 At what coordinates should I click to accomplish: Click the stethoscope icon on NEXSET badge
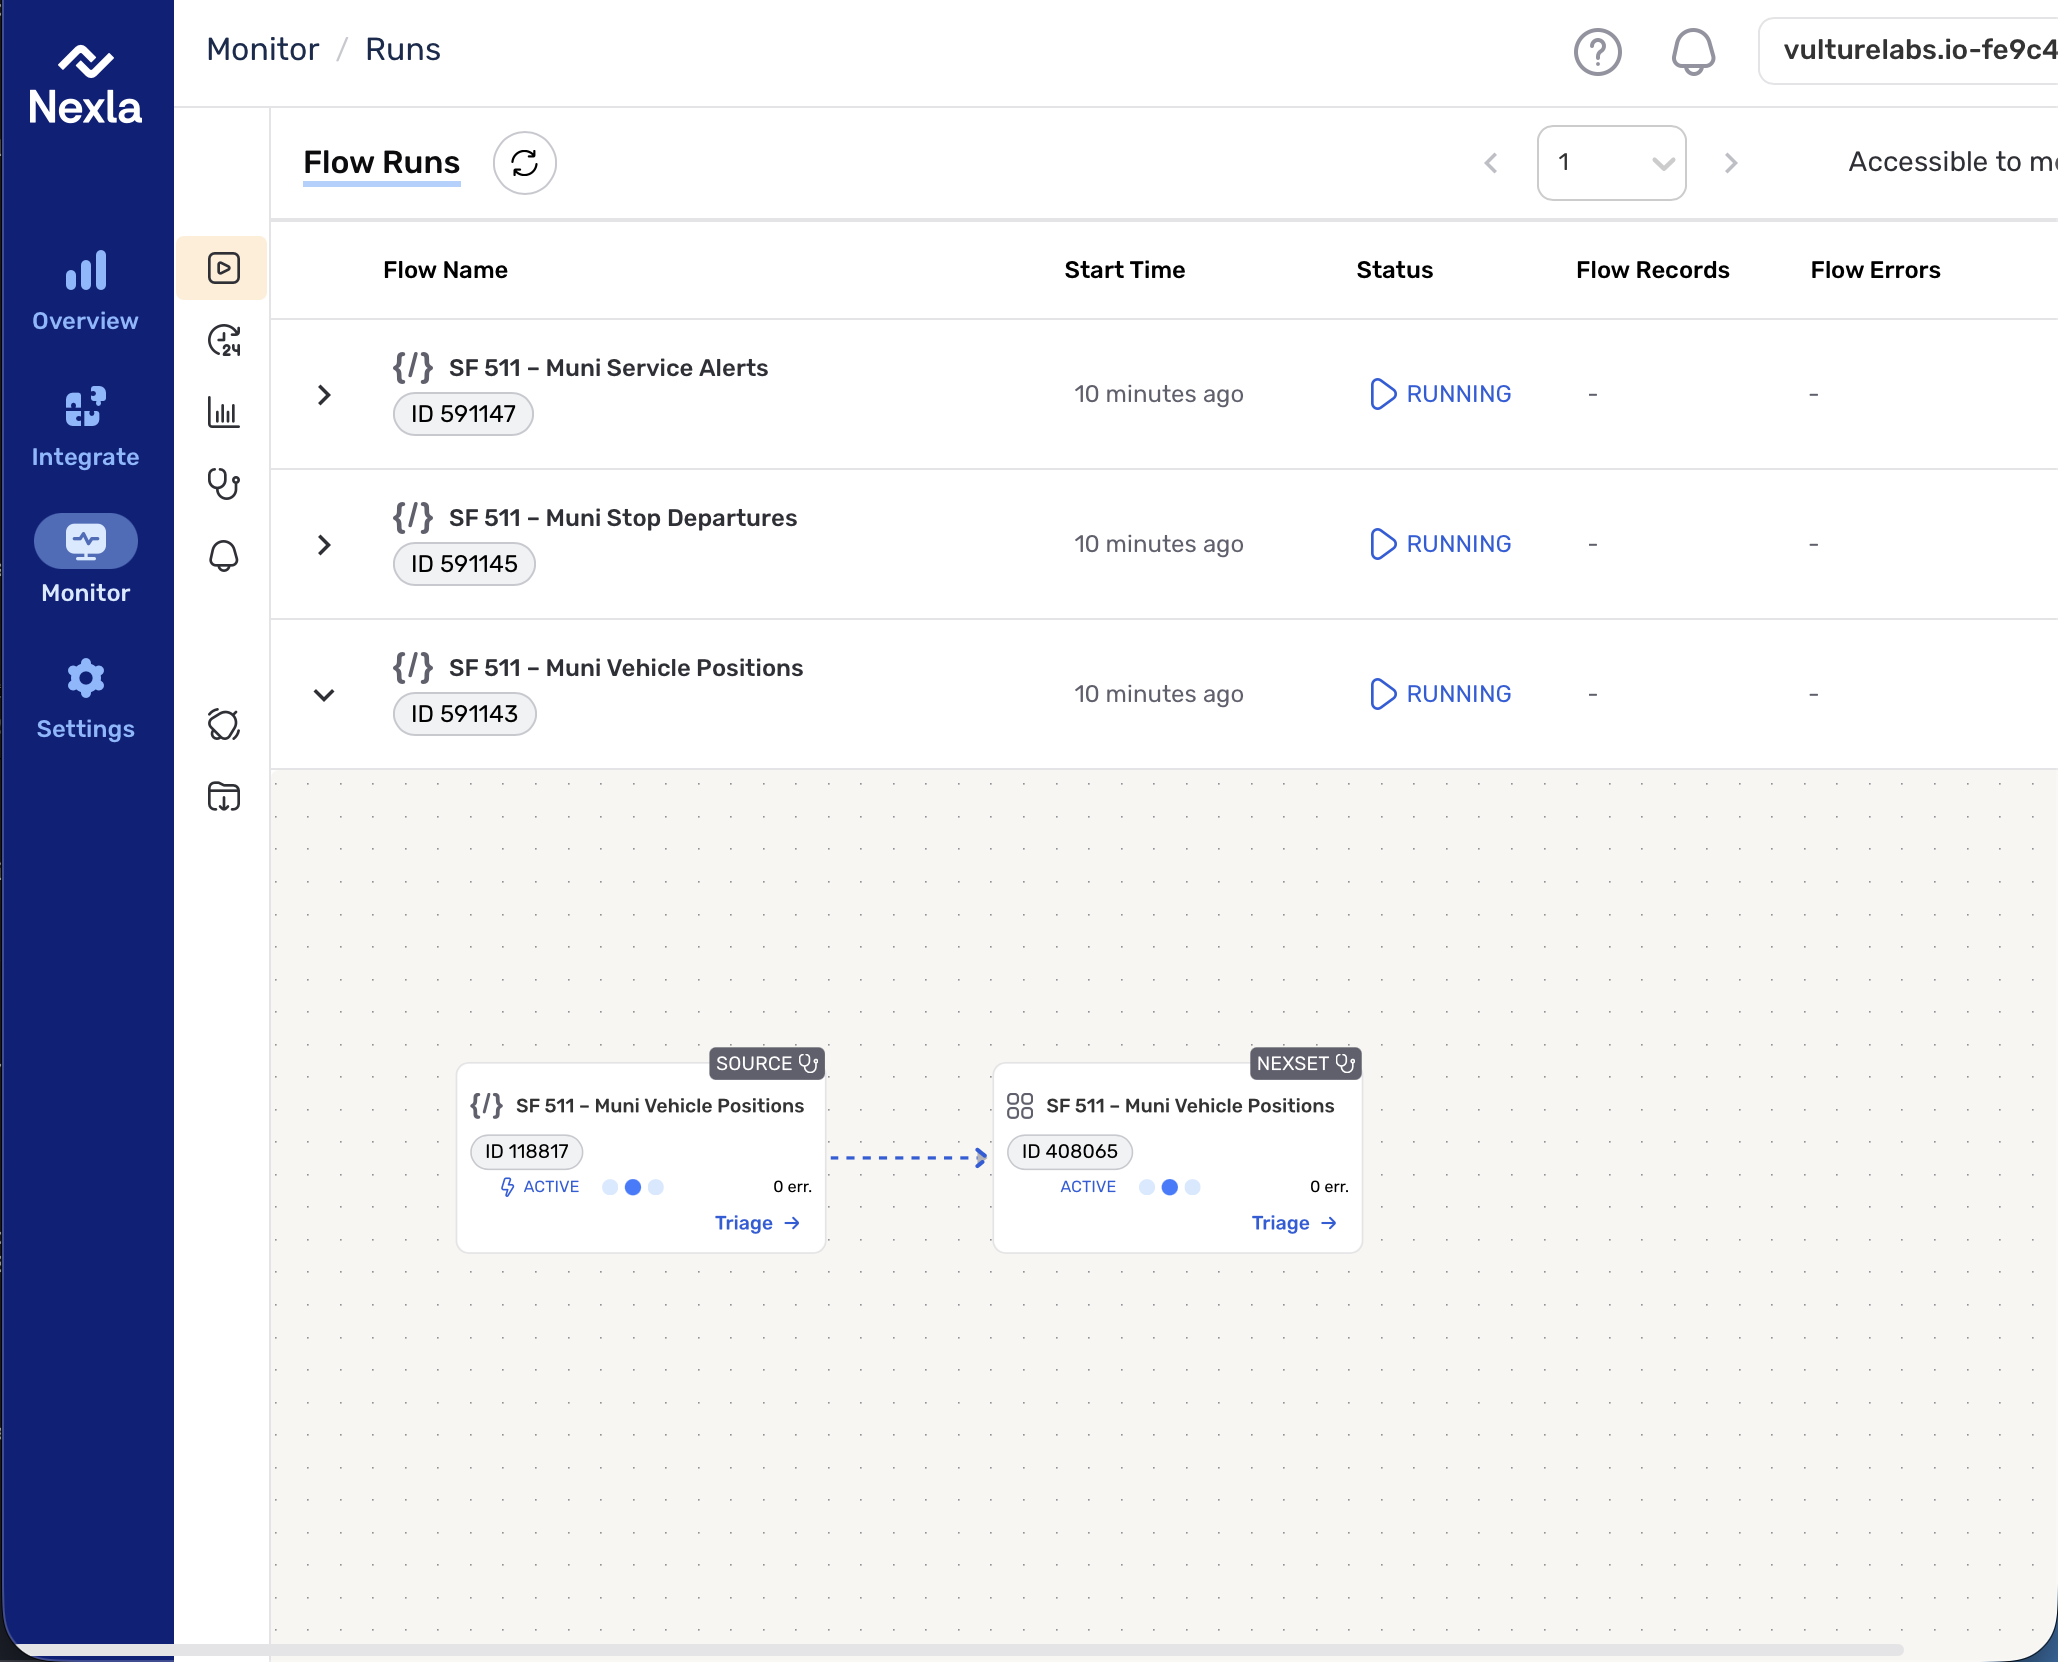1345,1063
